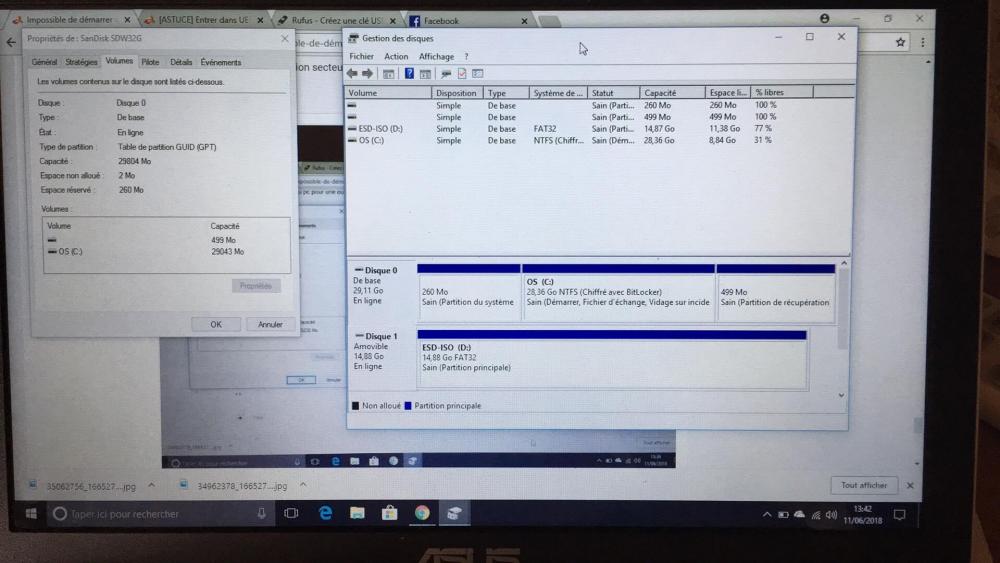The height and width of the screenshot is (563, 1000).
Task: Switch to Événements tab
Action: pyautogui.click(x=221, y=62)
